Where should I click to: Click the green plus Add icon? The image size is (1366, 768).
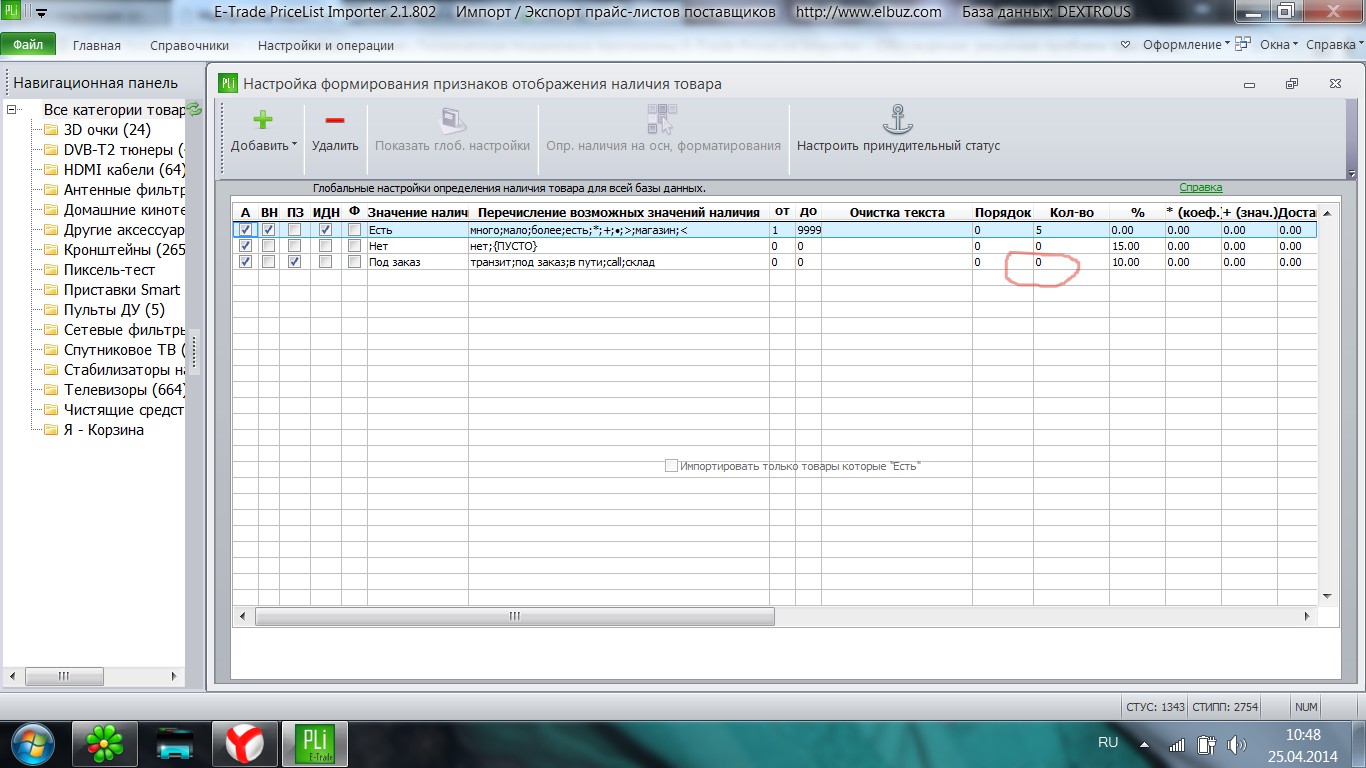tap(263, 120)
